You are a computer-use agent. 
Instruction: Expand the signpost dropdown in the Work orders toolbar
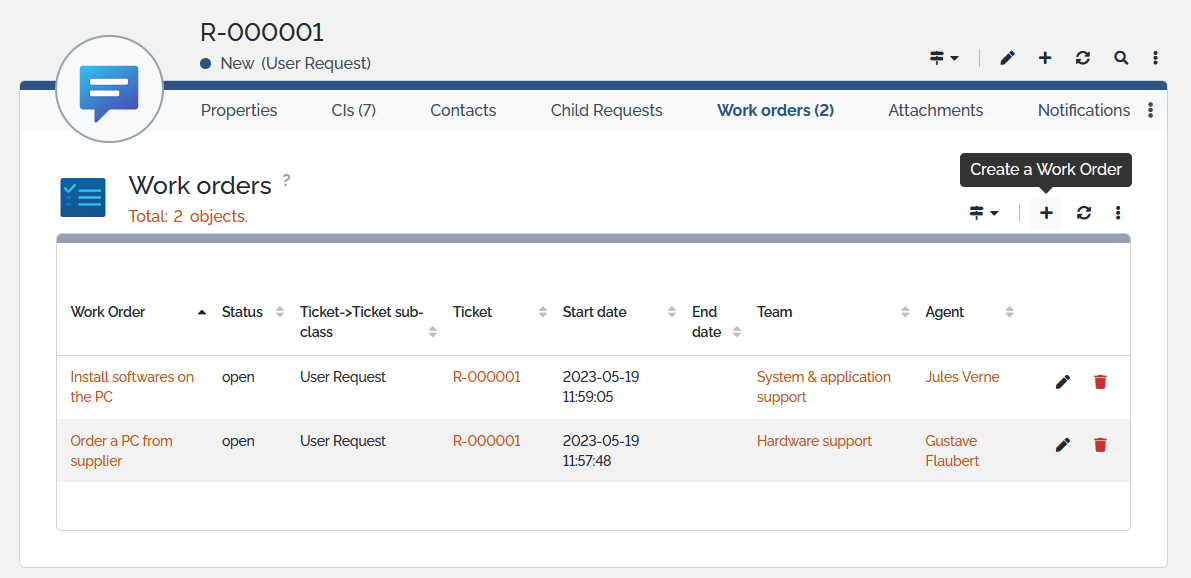coord(984,213)
